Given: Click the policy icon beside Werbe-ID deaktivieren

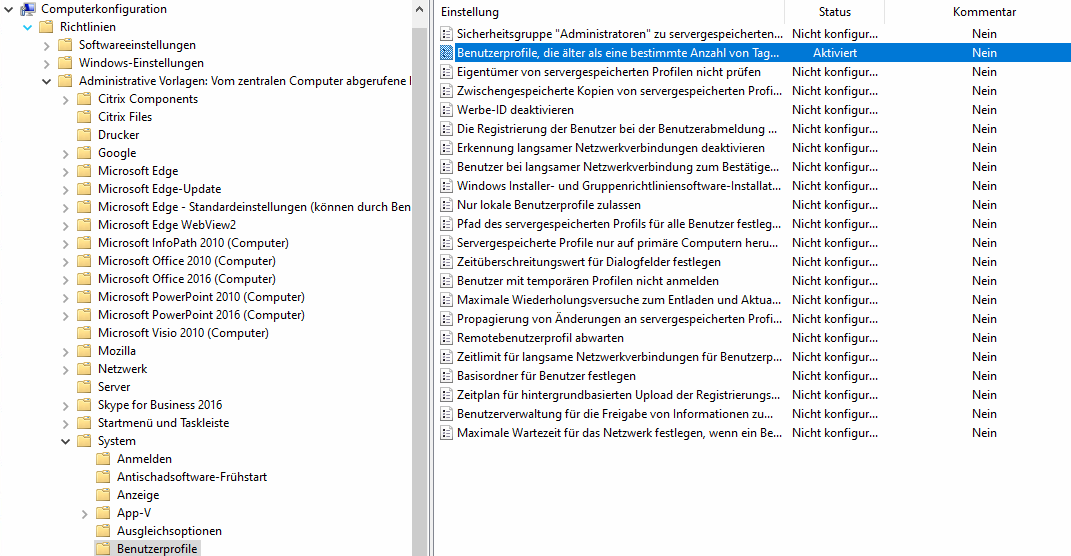Looking at the screenshot, I should click(447, 110).
